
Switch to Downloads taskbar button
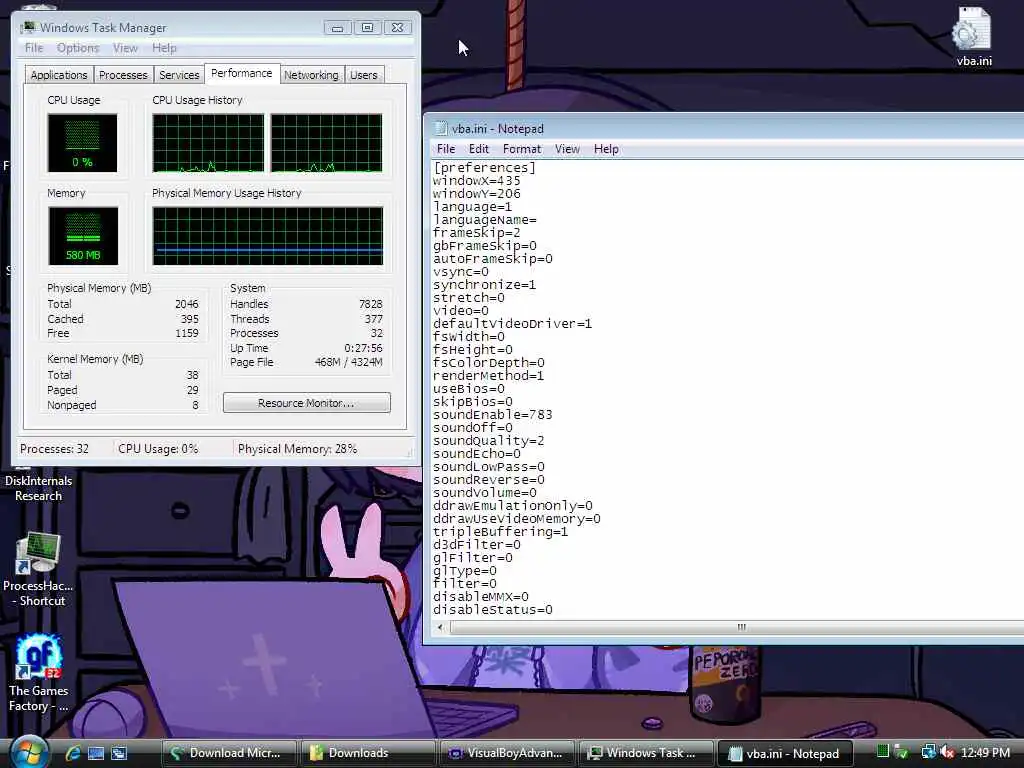click(368, 753)
